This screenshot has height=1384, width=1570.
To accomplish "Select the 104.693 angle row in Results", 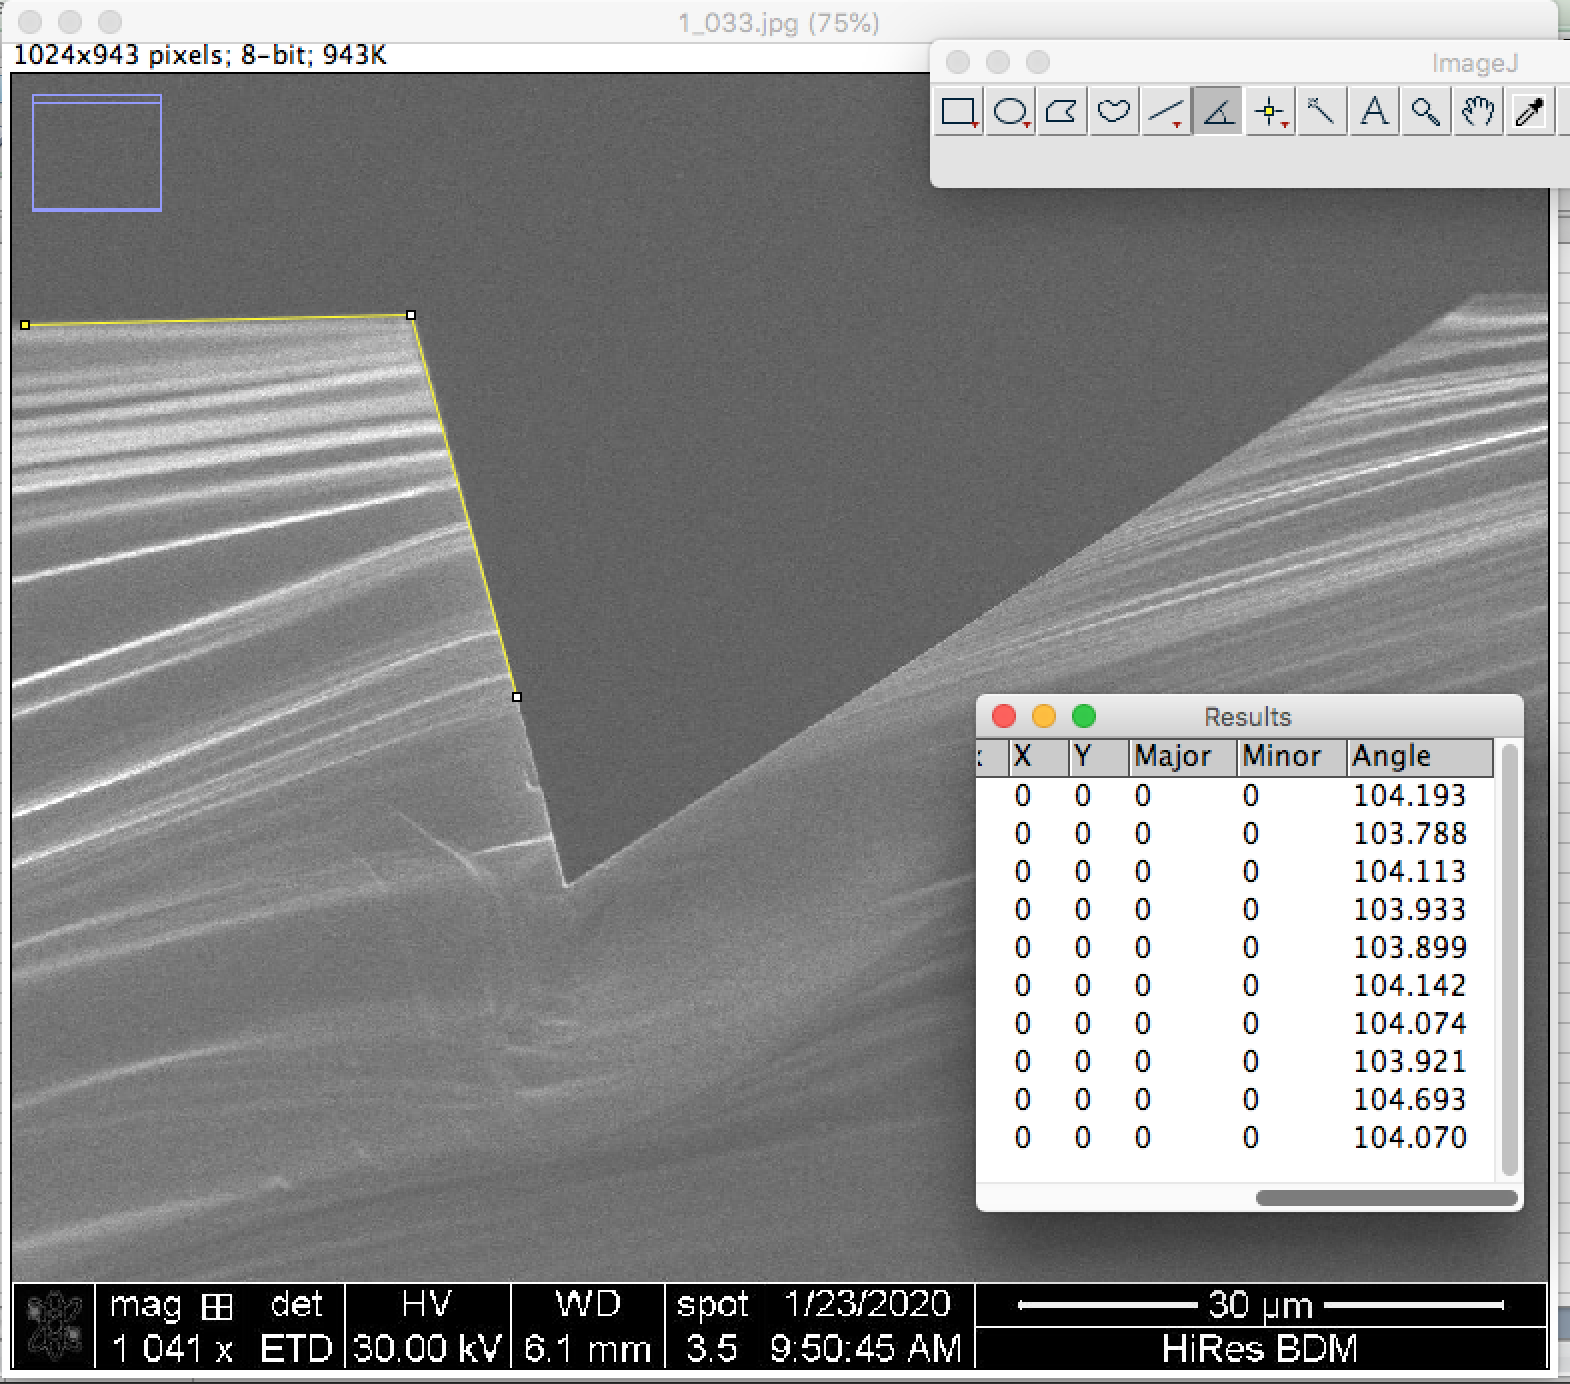I will [x=1409, y=1099].
